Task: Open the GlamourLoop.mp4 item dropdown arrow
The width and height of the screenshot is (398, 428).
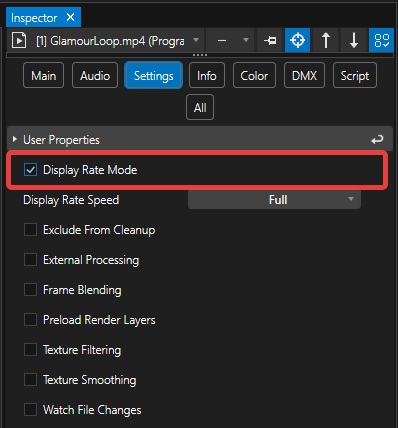Action: coord(196,40)
